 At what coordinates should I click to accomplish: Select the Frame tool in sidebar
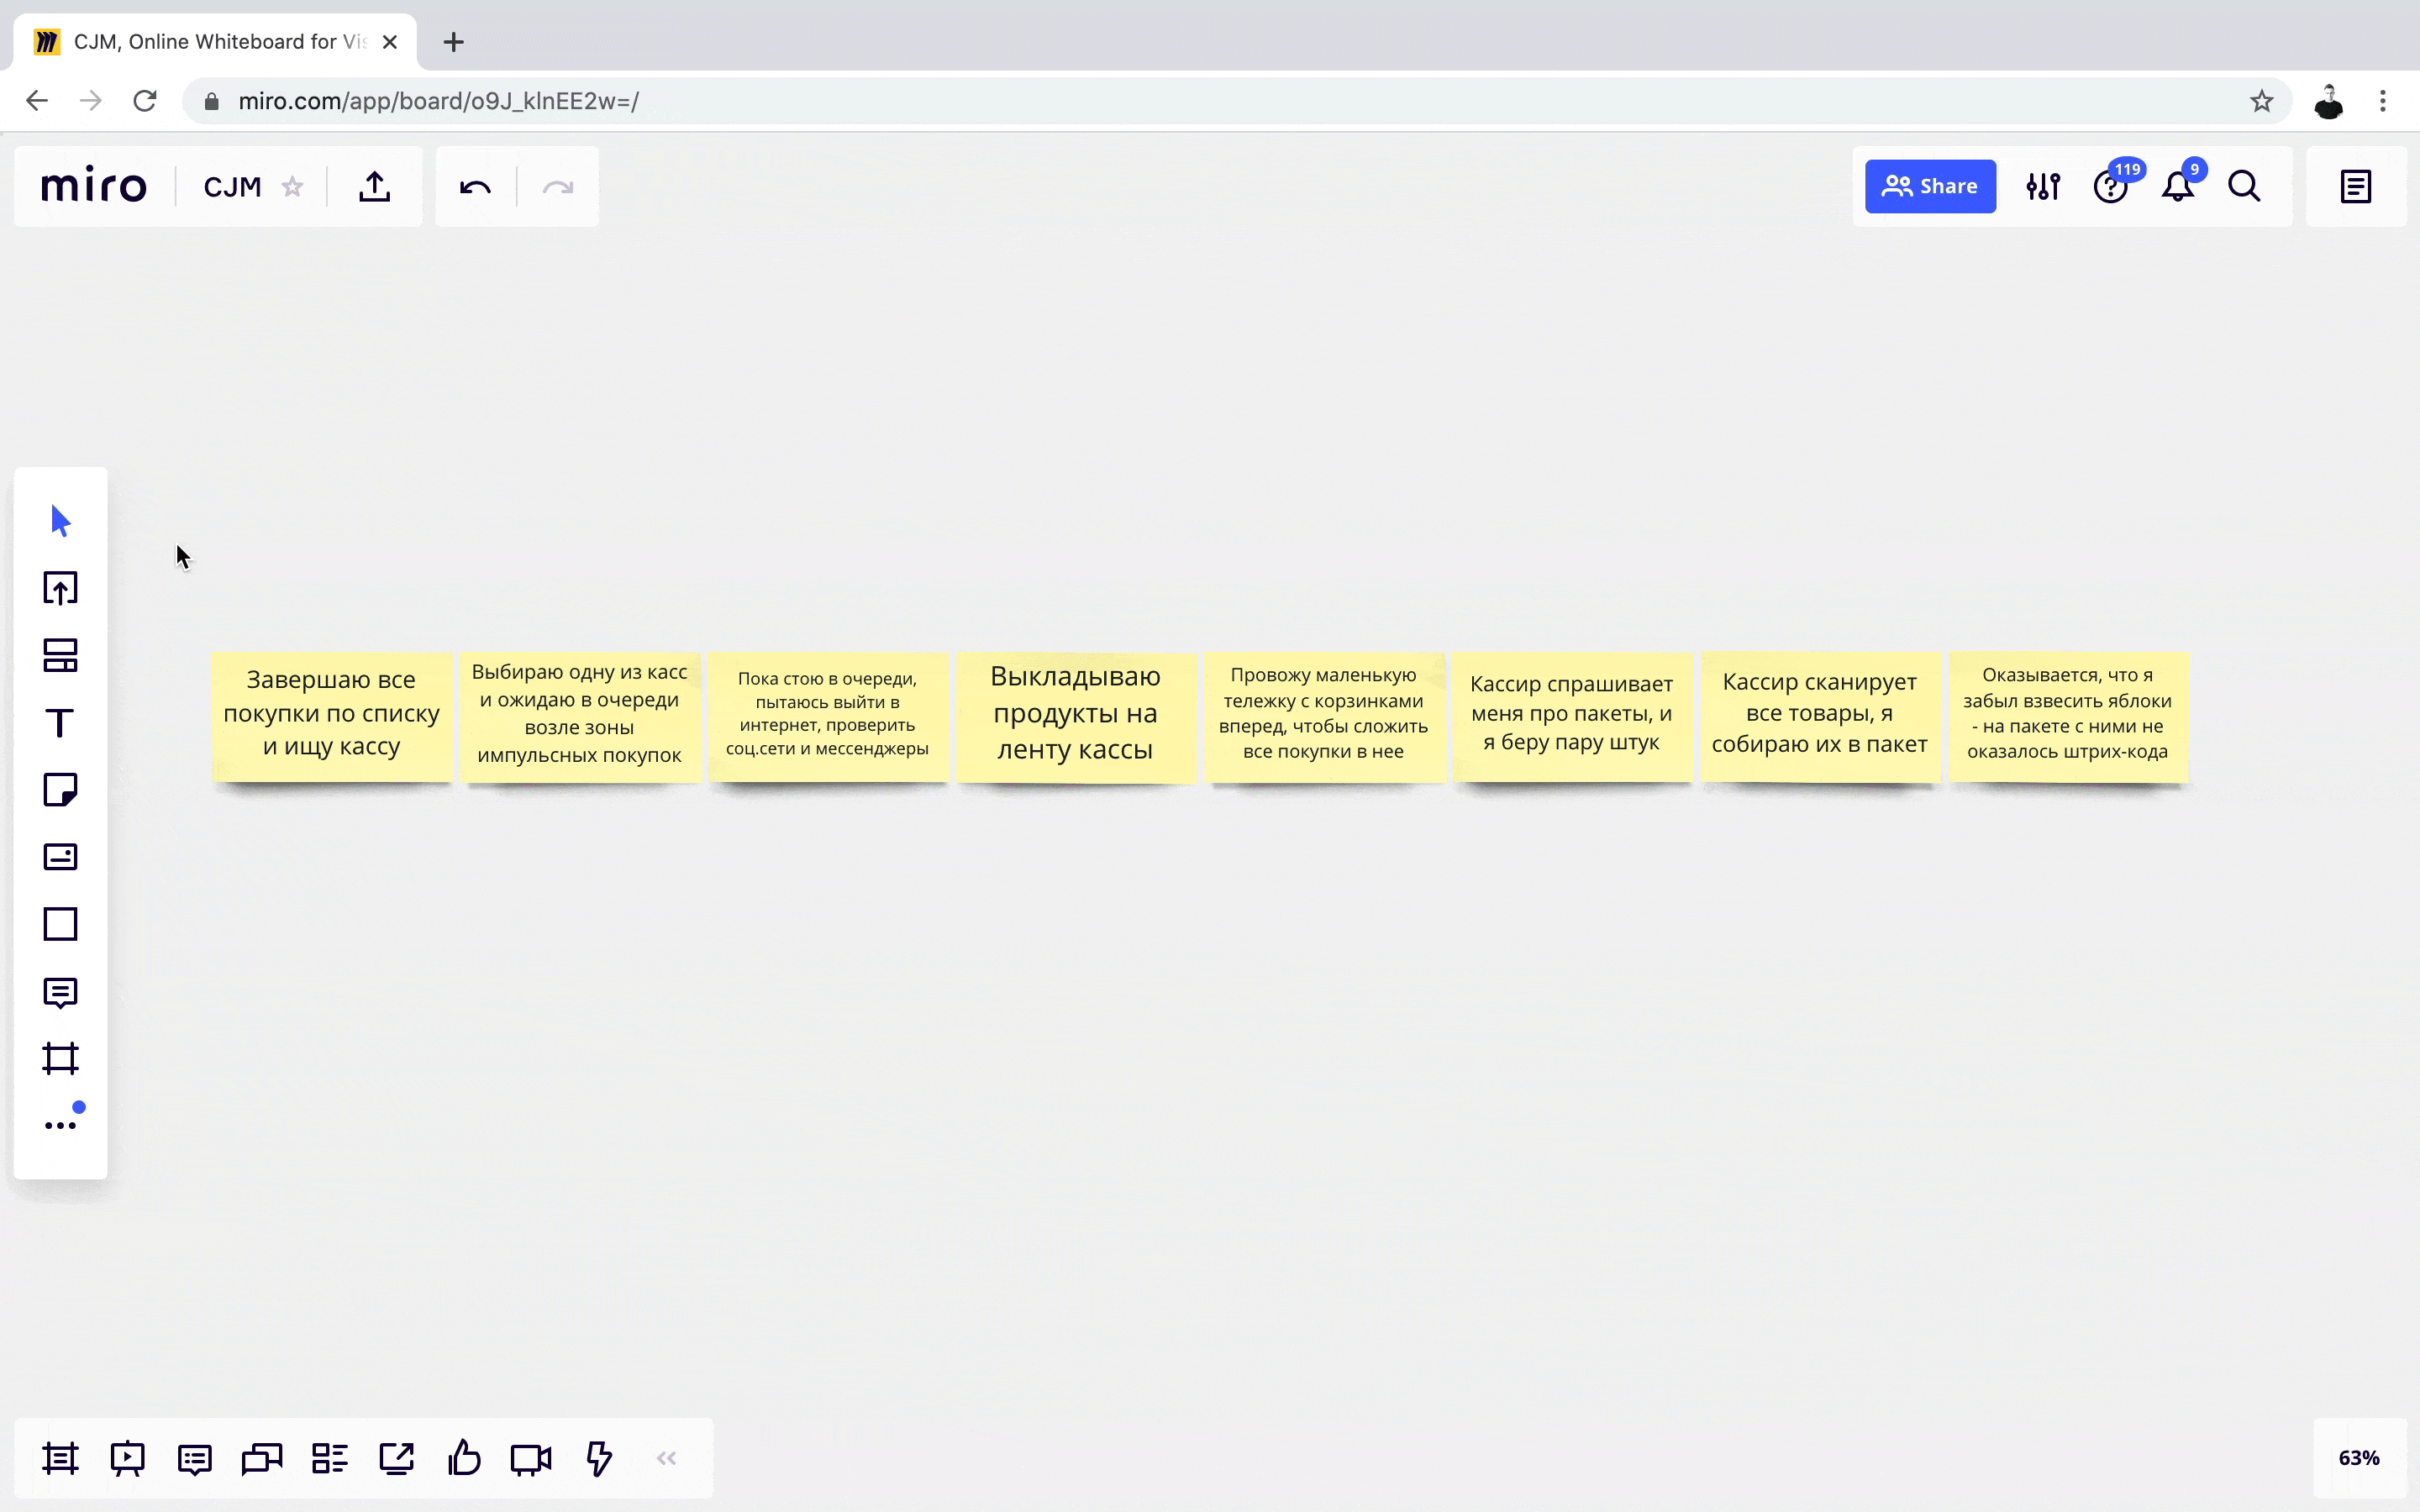point(60,1058)
